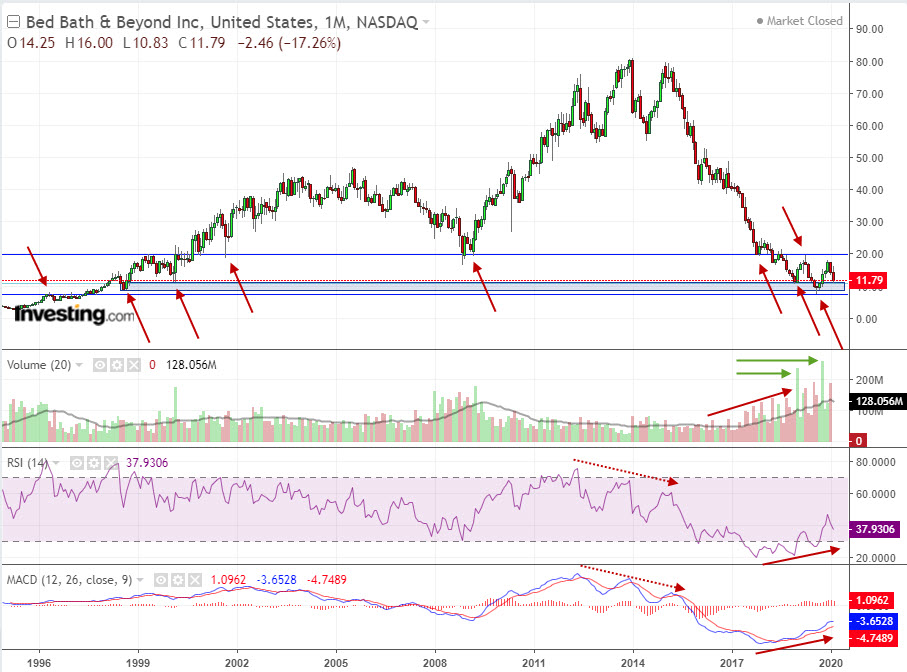Click the low value L10.83
This screenshot has width=907, height=672.
click(x=145, y=43)
